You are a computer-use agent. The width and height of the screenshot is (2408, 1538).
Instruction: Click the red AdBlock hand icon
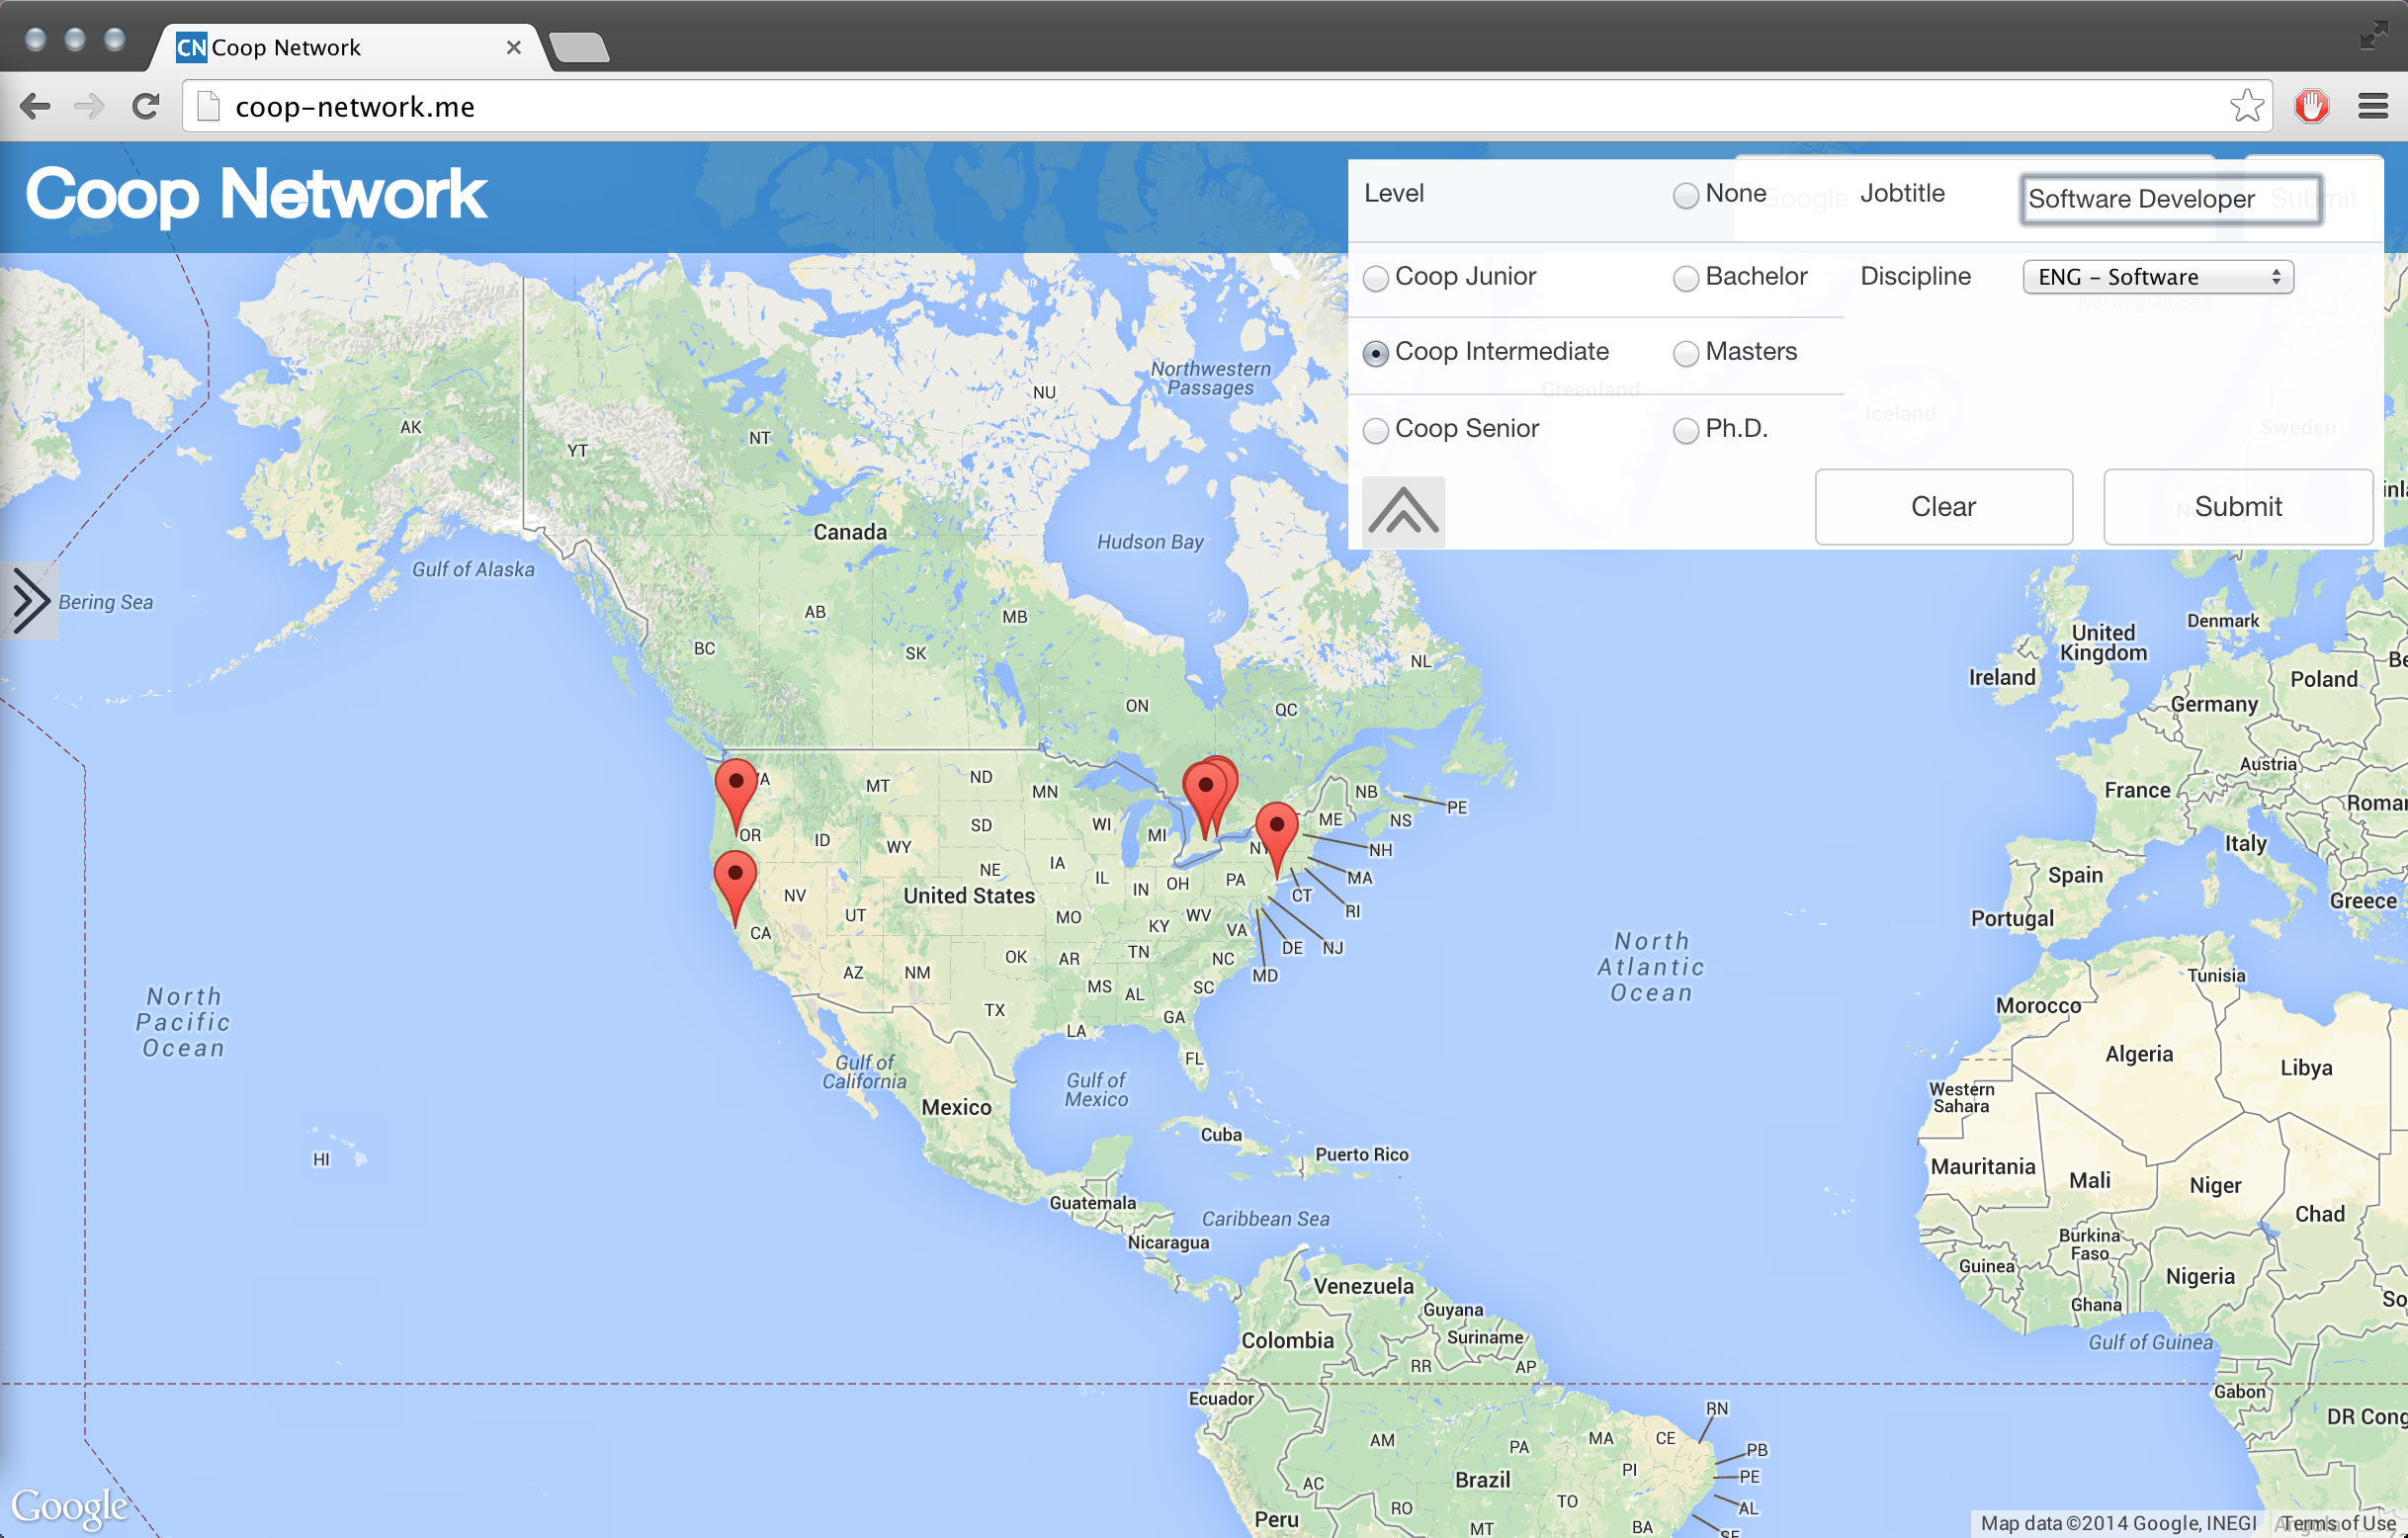[2311, 106]
